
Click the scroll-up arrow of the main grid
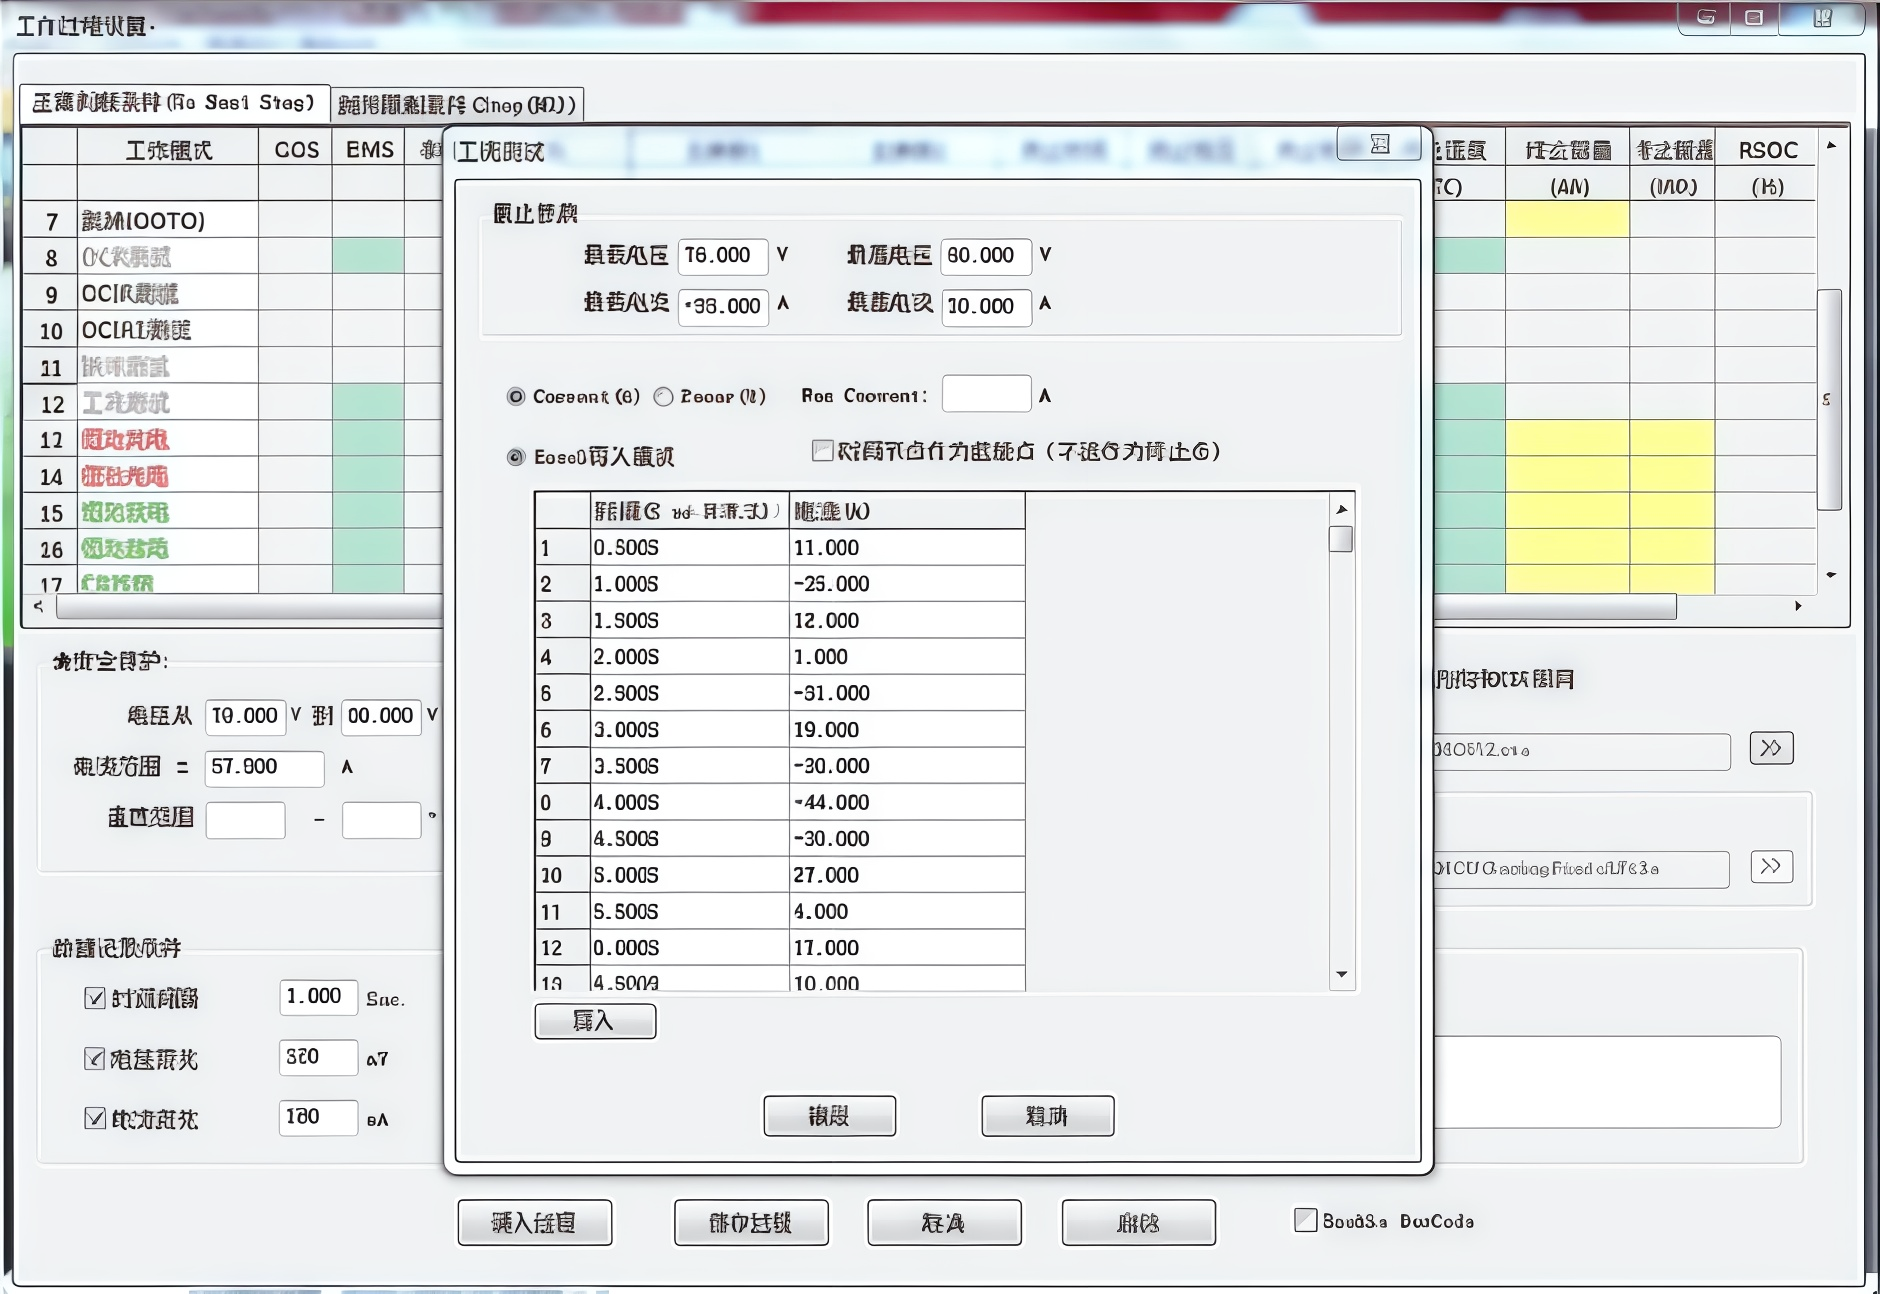[x=1832, y=147]
